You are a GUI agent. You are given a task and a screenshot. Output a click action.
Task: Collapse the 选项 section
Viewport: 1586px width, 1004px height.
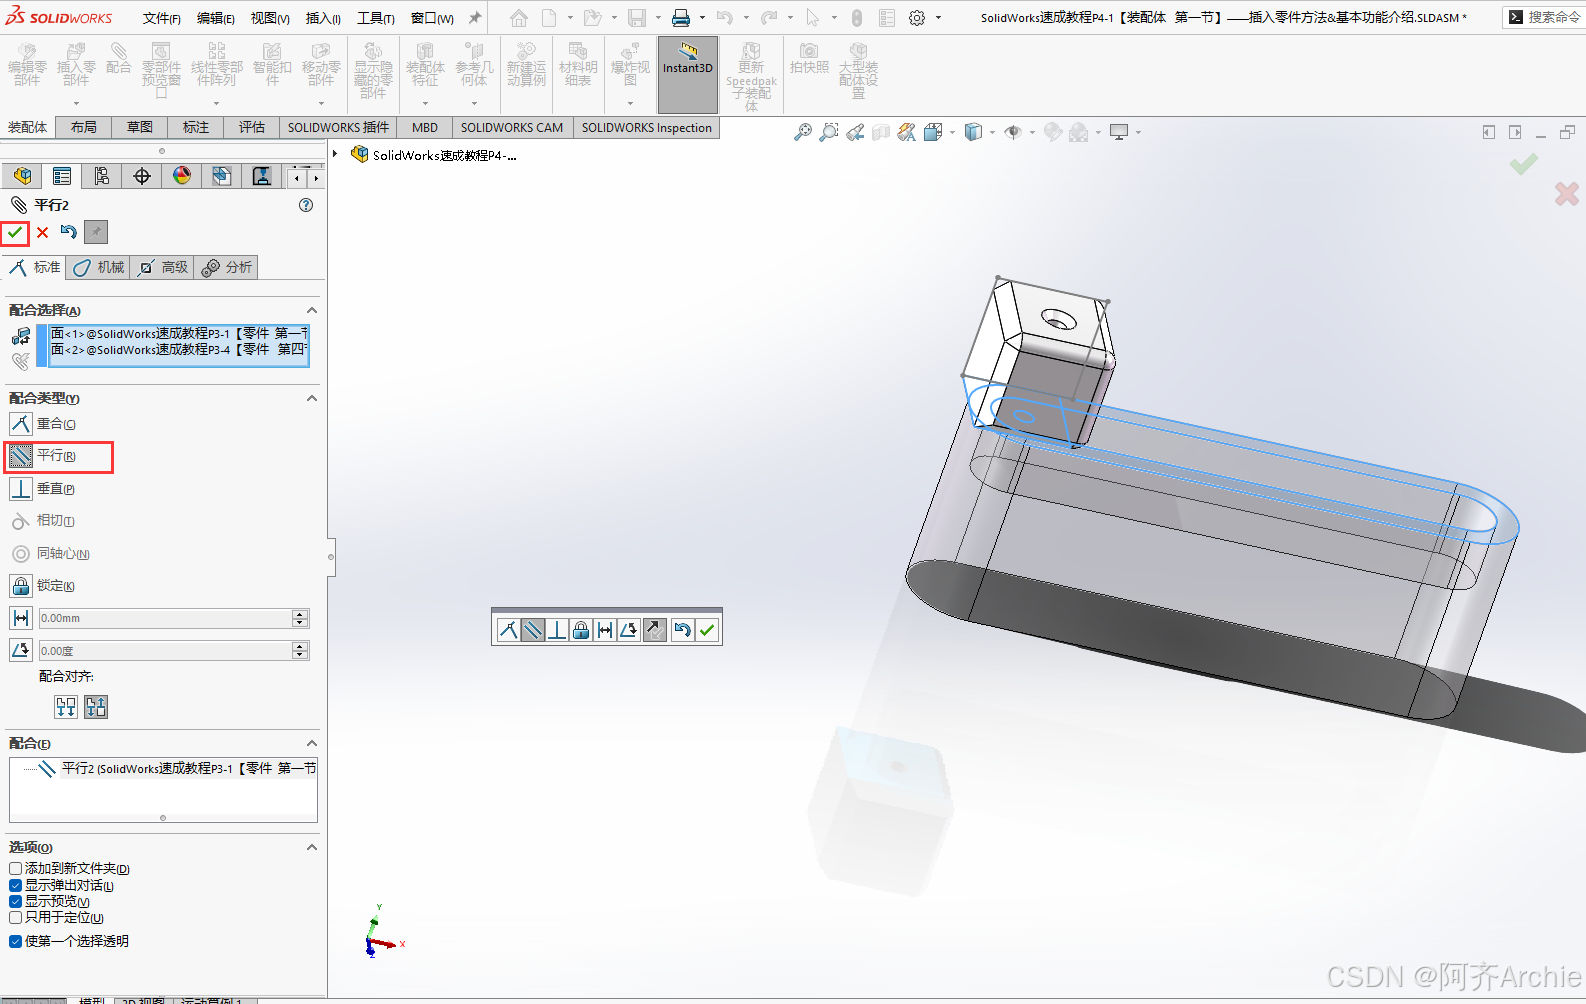pos(312,847)
